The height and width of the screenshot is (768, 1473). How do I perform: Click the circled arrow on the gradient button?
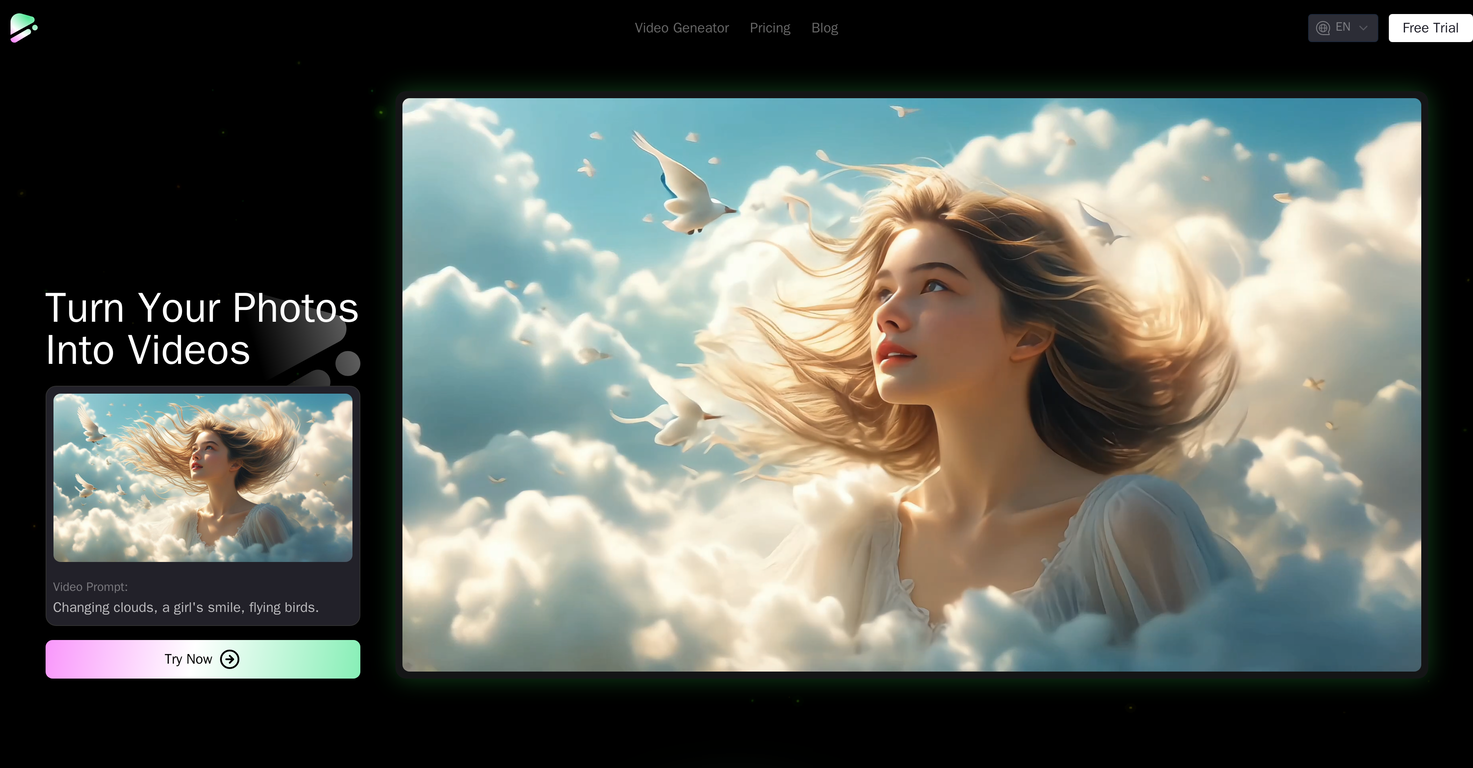click(x=230, y=659)
